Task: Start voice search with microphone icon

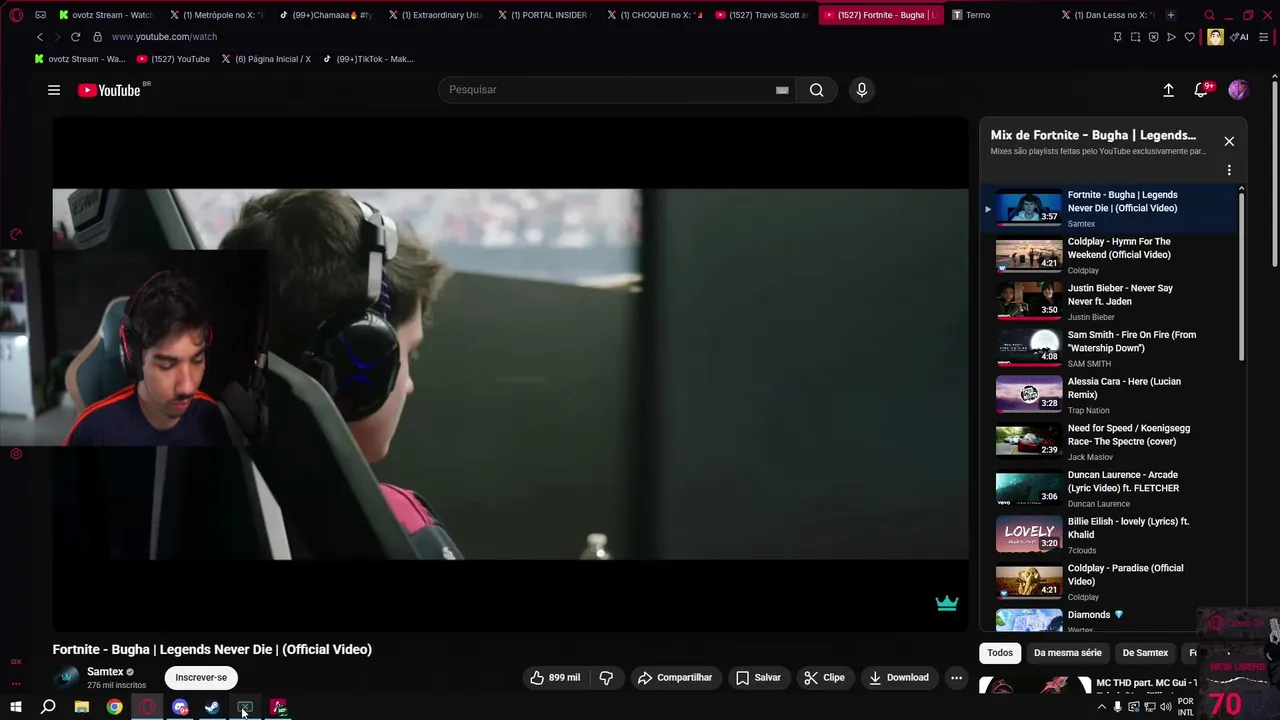Action: pos(862,90)
